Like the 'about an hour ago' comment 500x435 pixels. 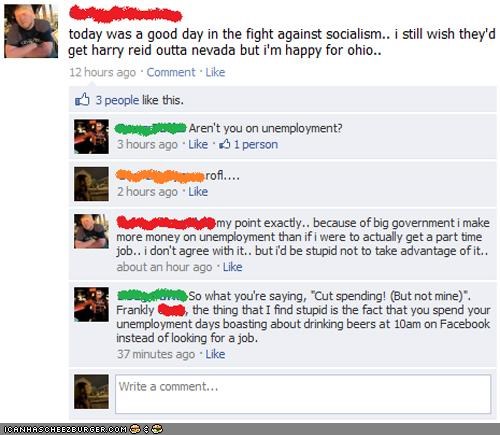coord(232,267)
